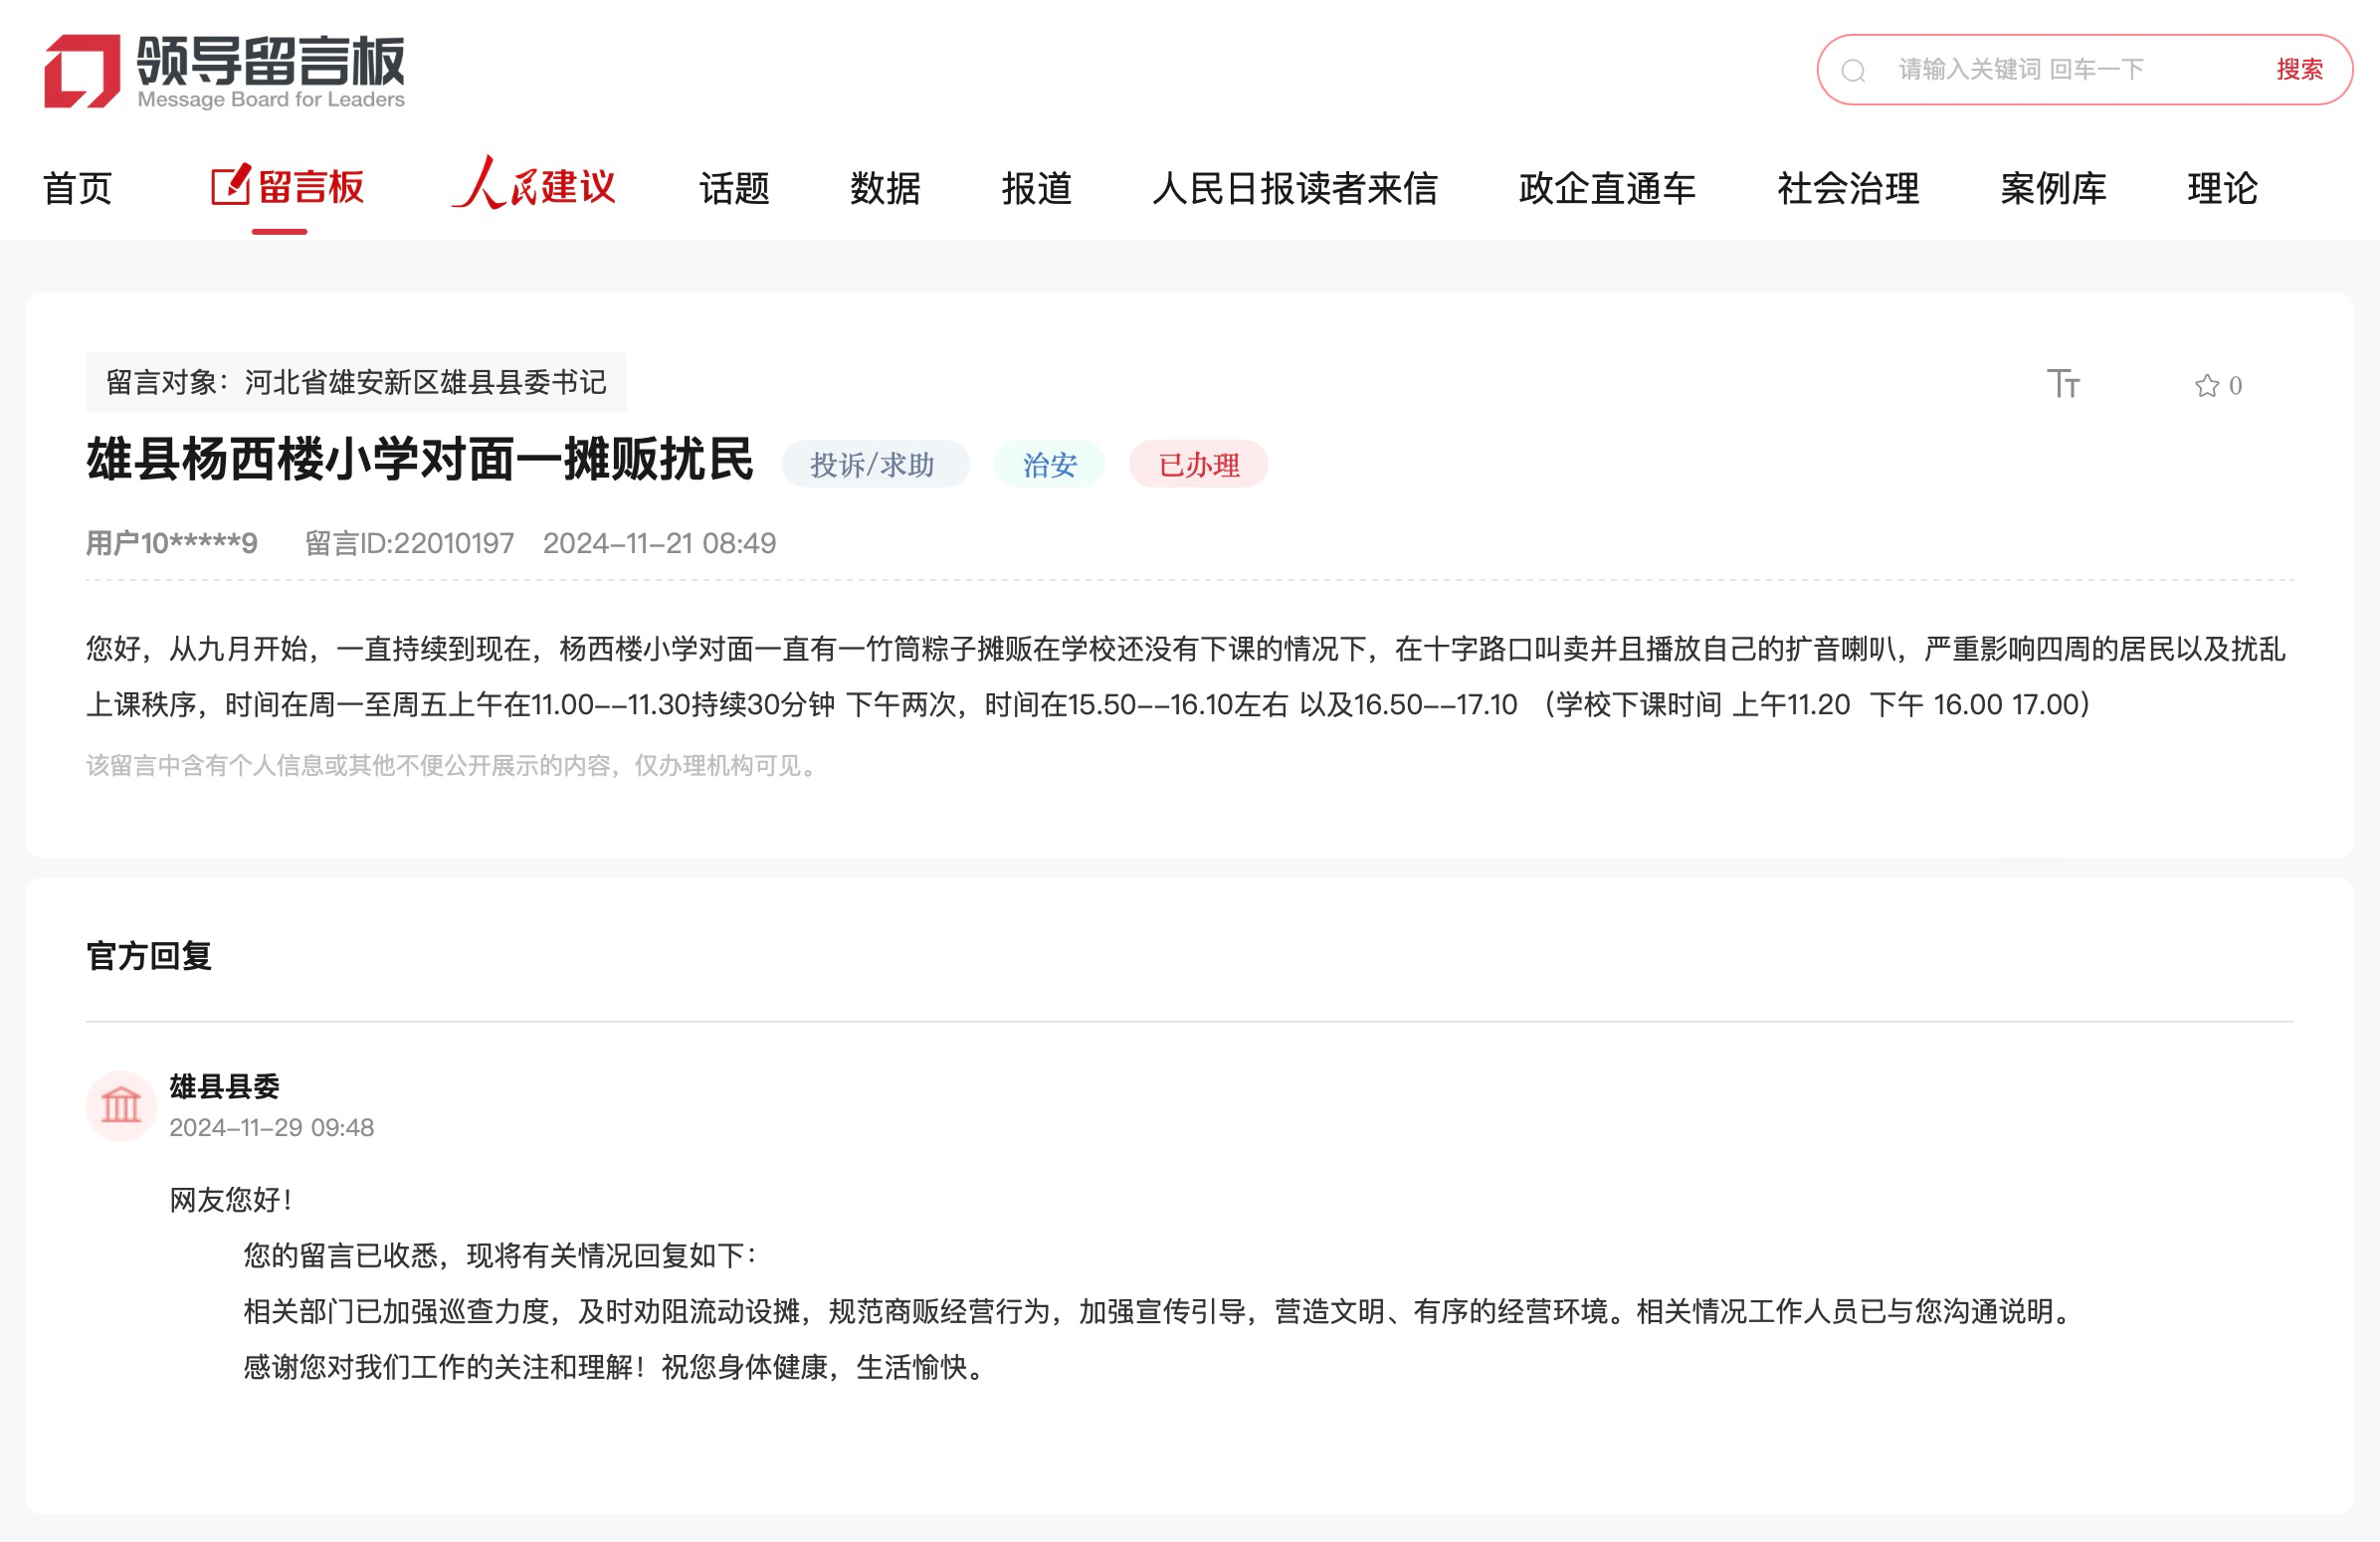
Task: Click the responder name 雄县县委
Action: tap(225, 1087)
